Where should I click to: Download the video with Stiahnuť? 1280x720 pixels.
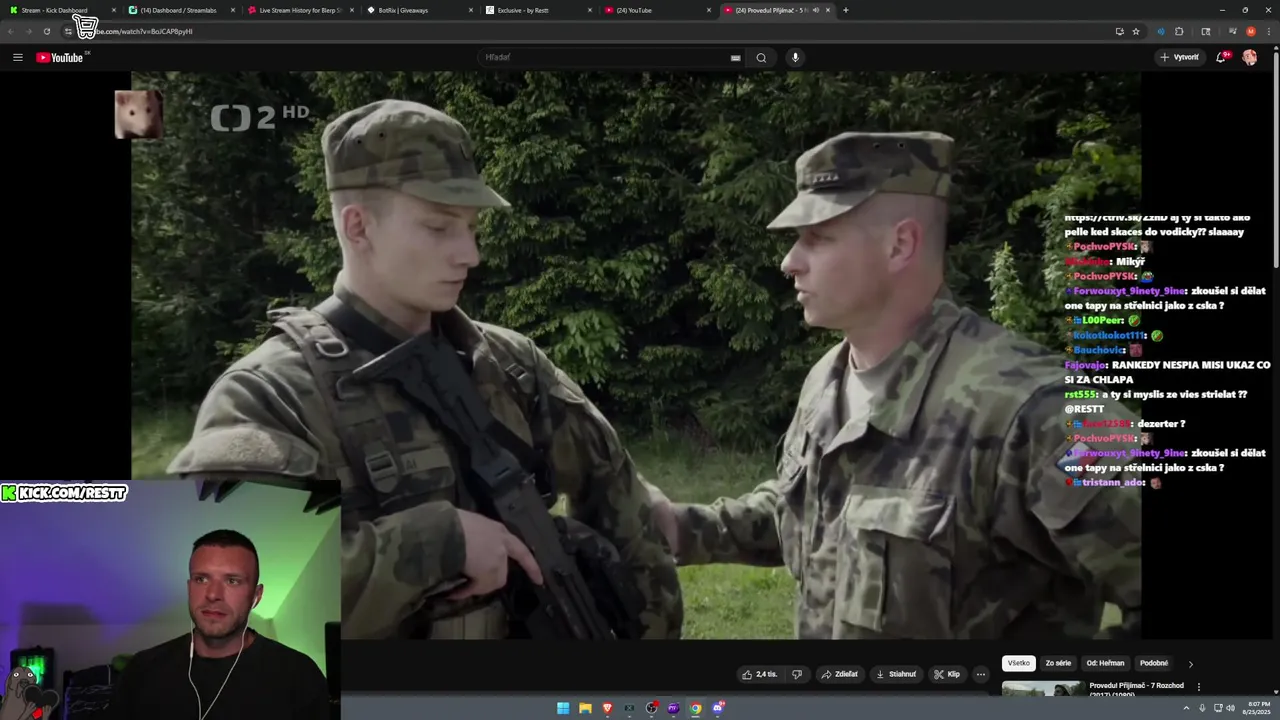coord(896,674)
